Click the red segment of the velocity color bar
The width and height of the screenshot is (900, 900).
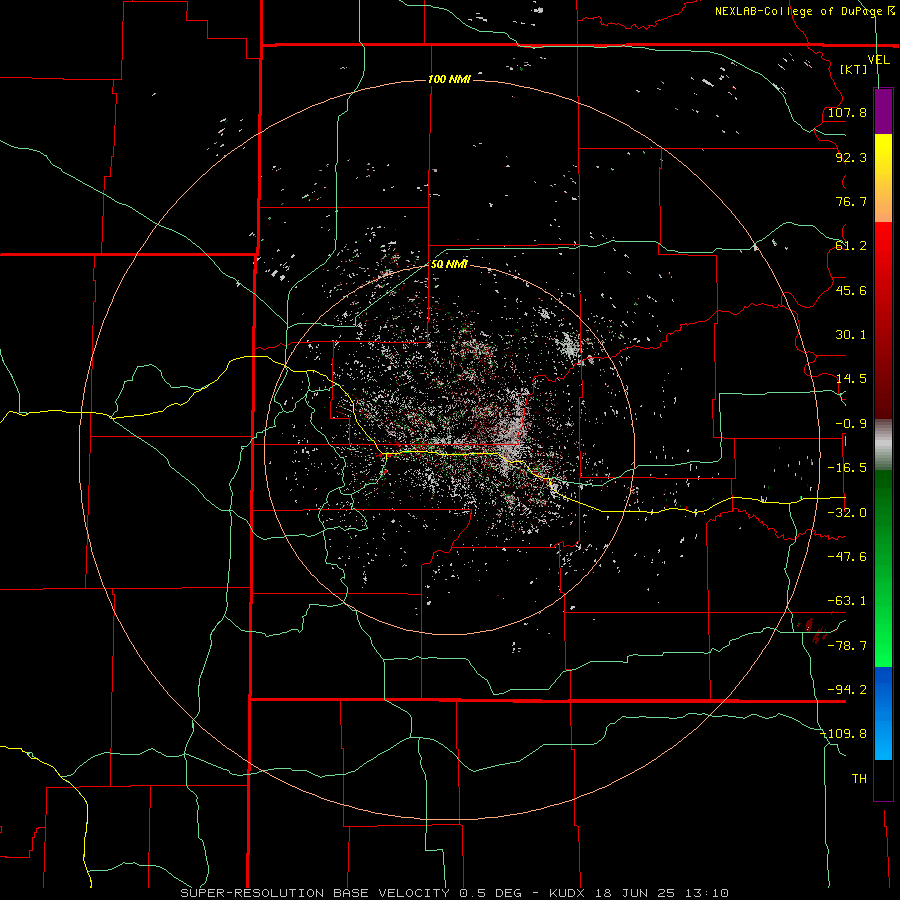click(x=883, y=320)
